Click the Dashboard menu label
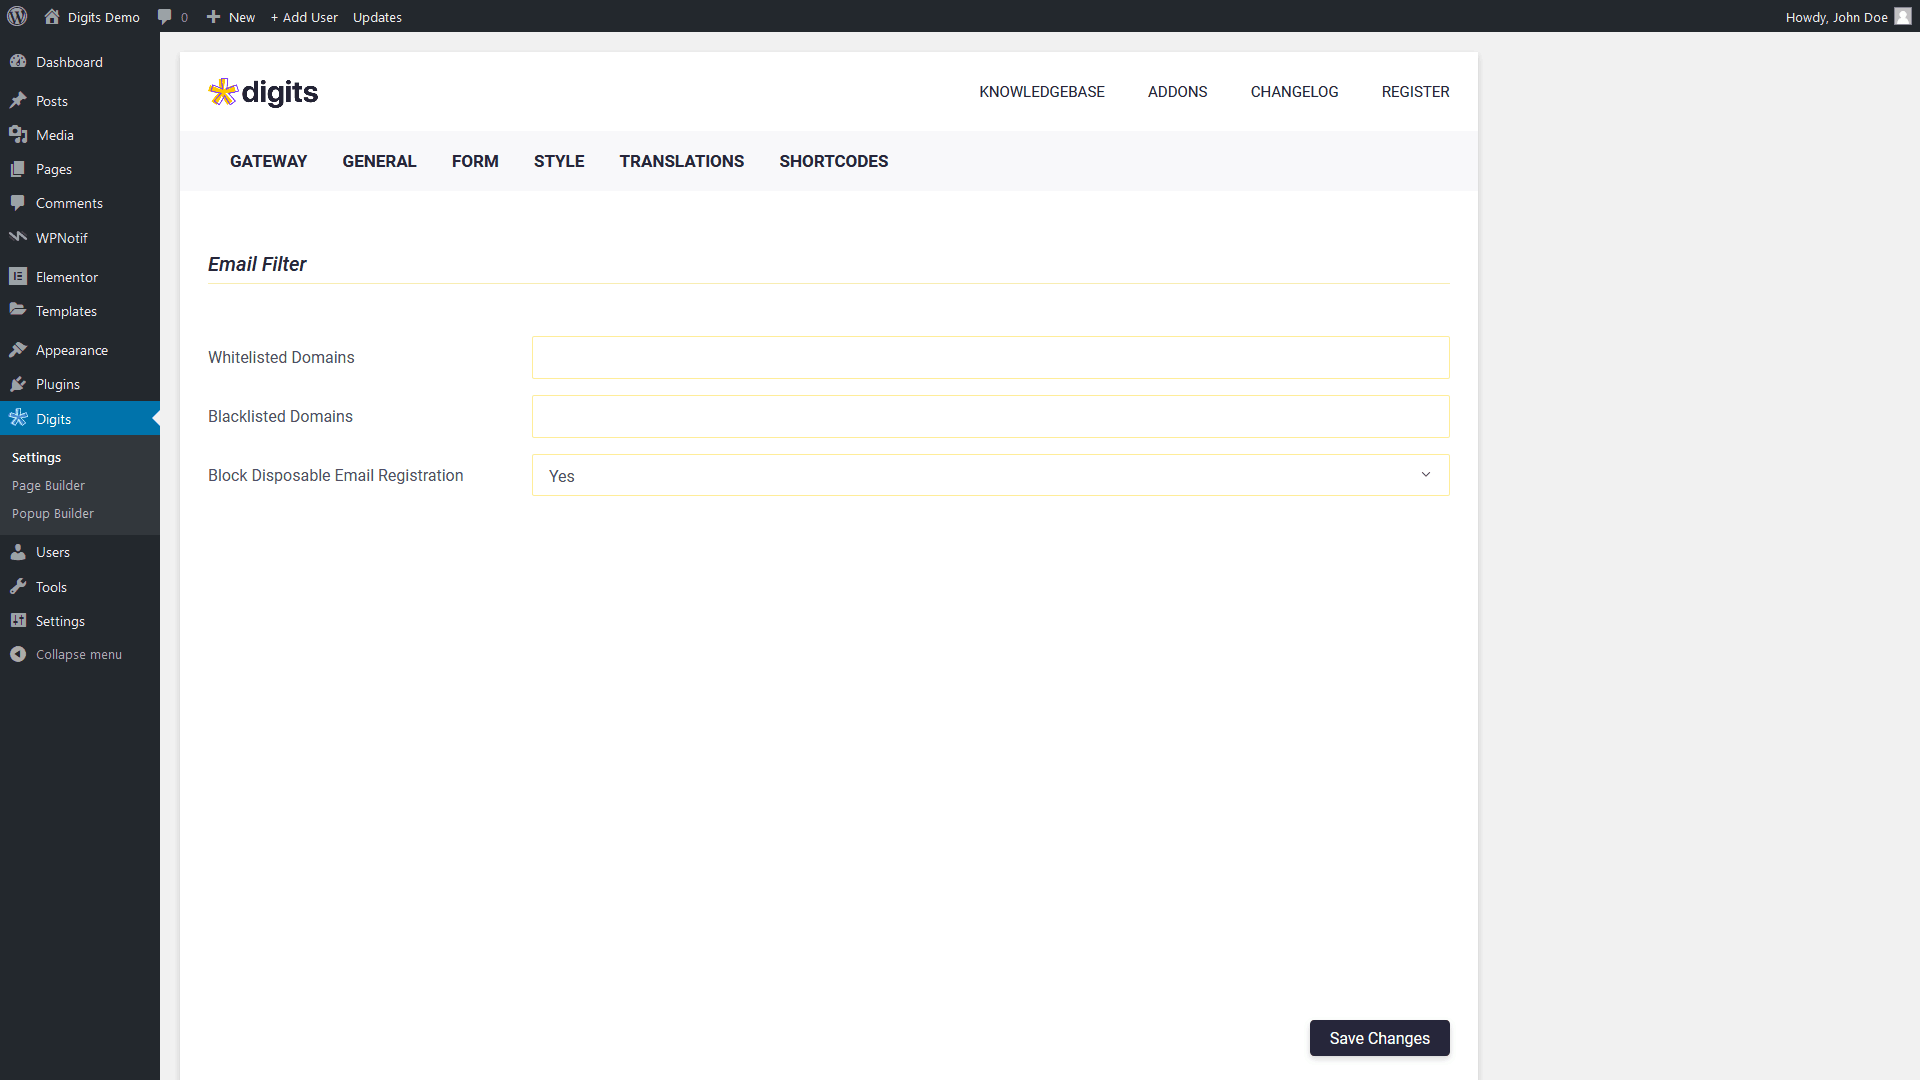The image size is (1920, 1080). pyautogui.click(x=69, y=62)
